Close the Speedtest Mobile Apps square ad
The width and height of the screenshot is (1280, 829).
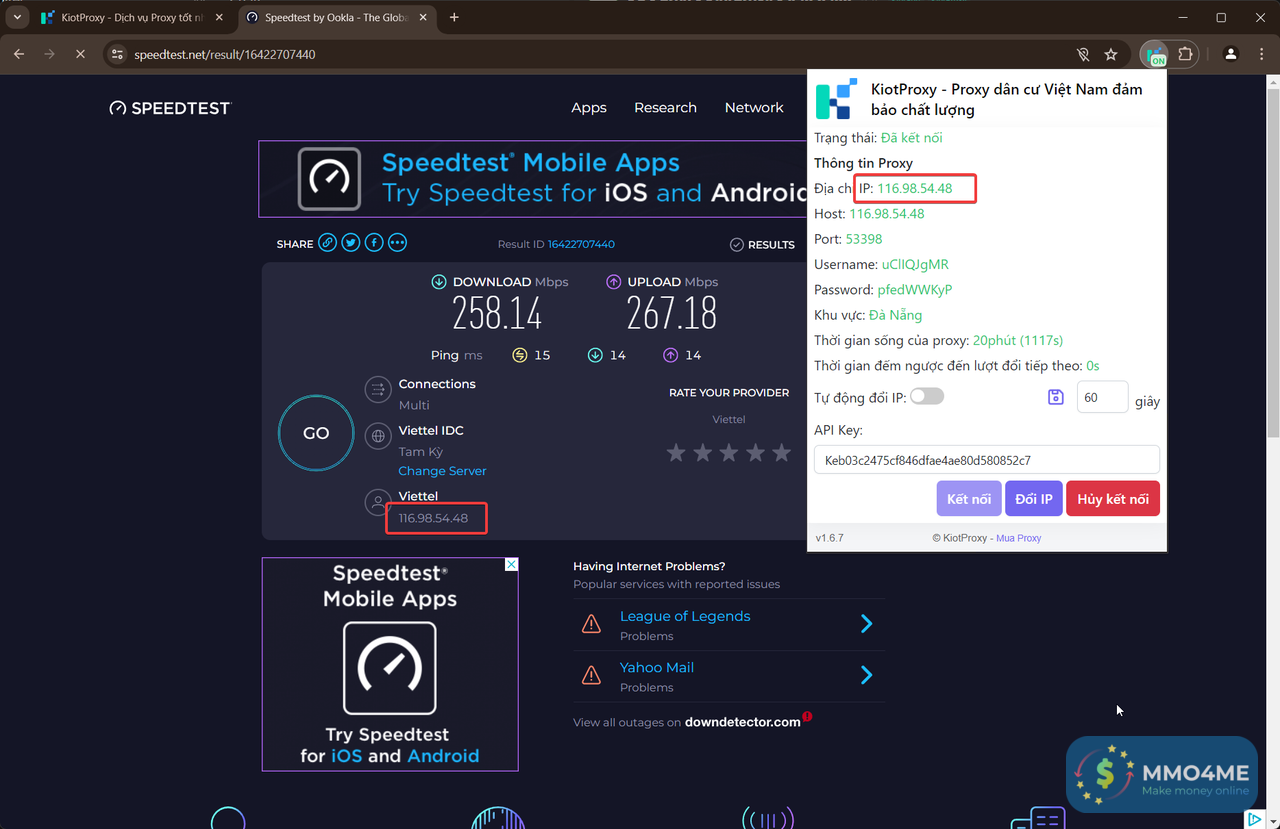pyautogui.click(x=512, y=564)
